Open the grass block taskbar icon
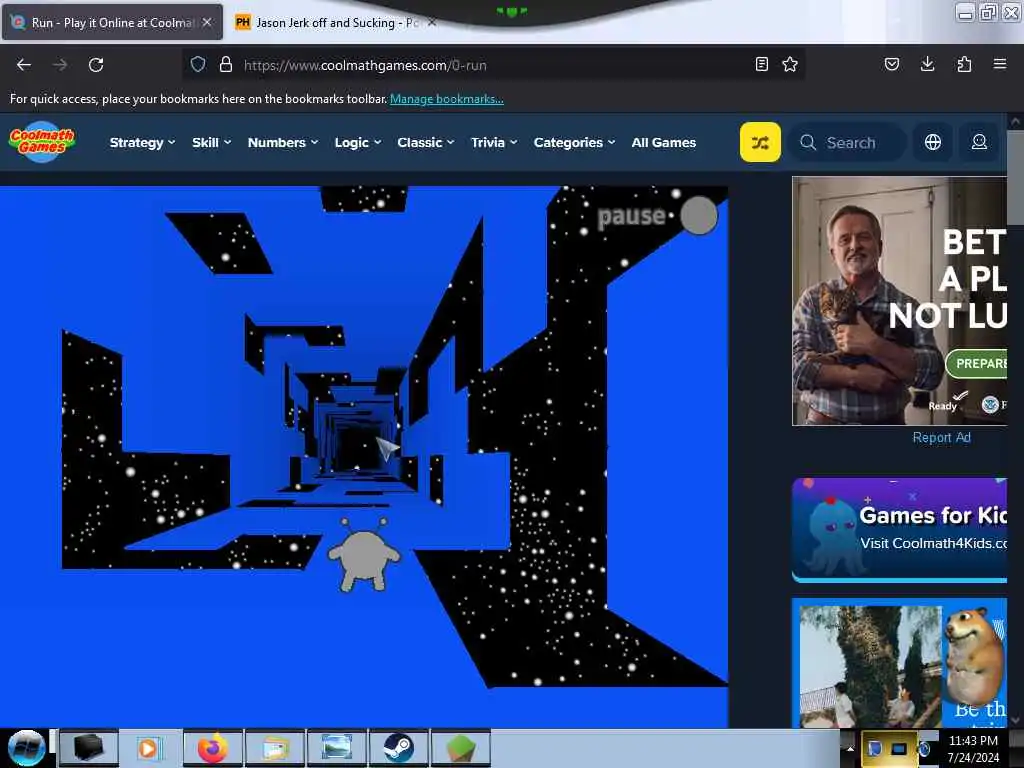Image resolution: width=1024 pixels, height=768 pixels. click(460, 748)
